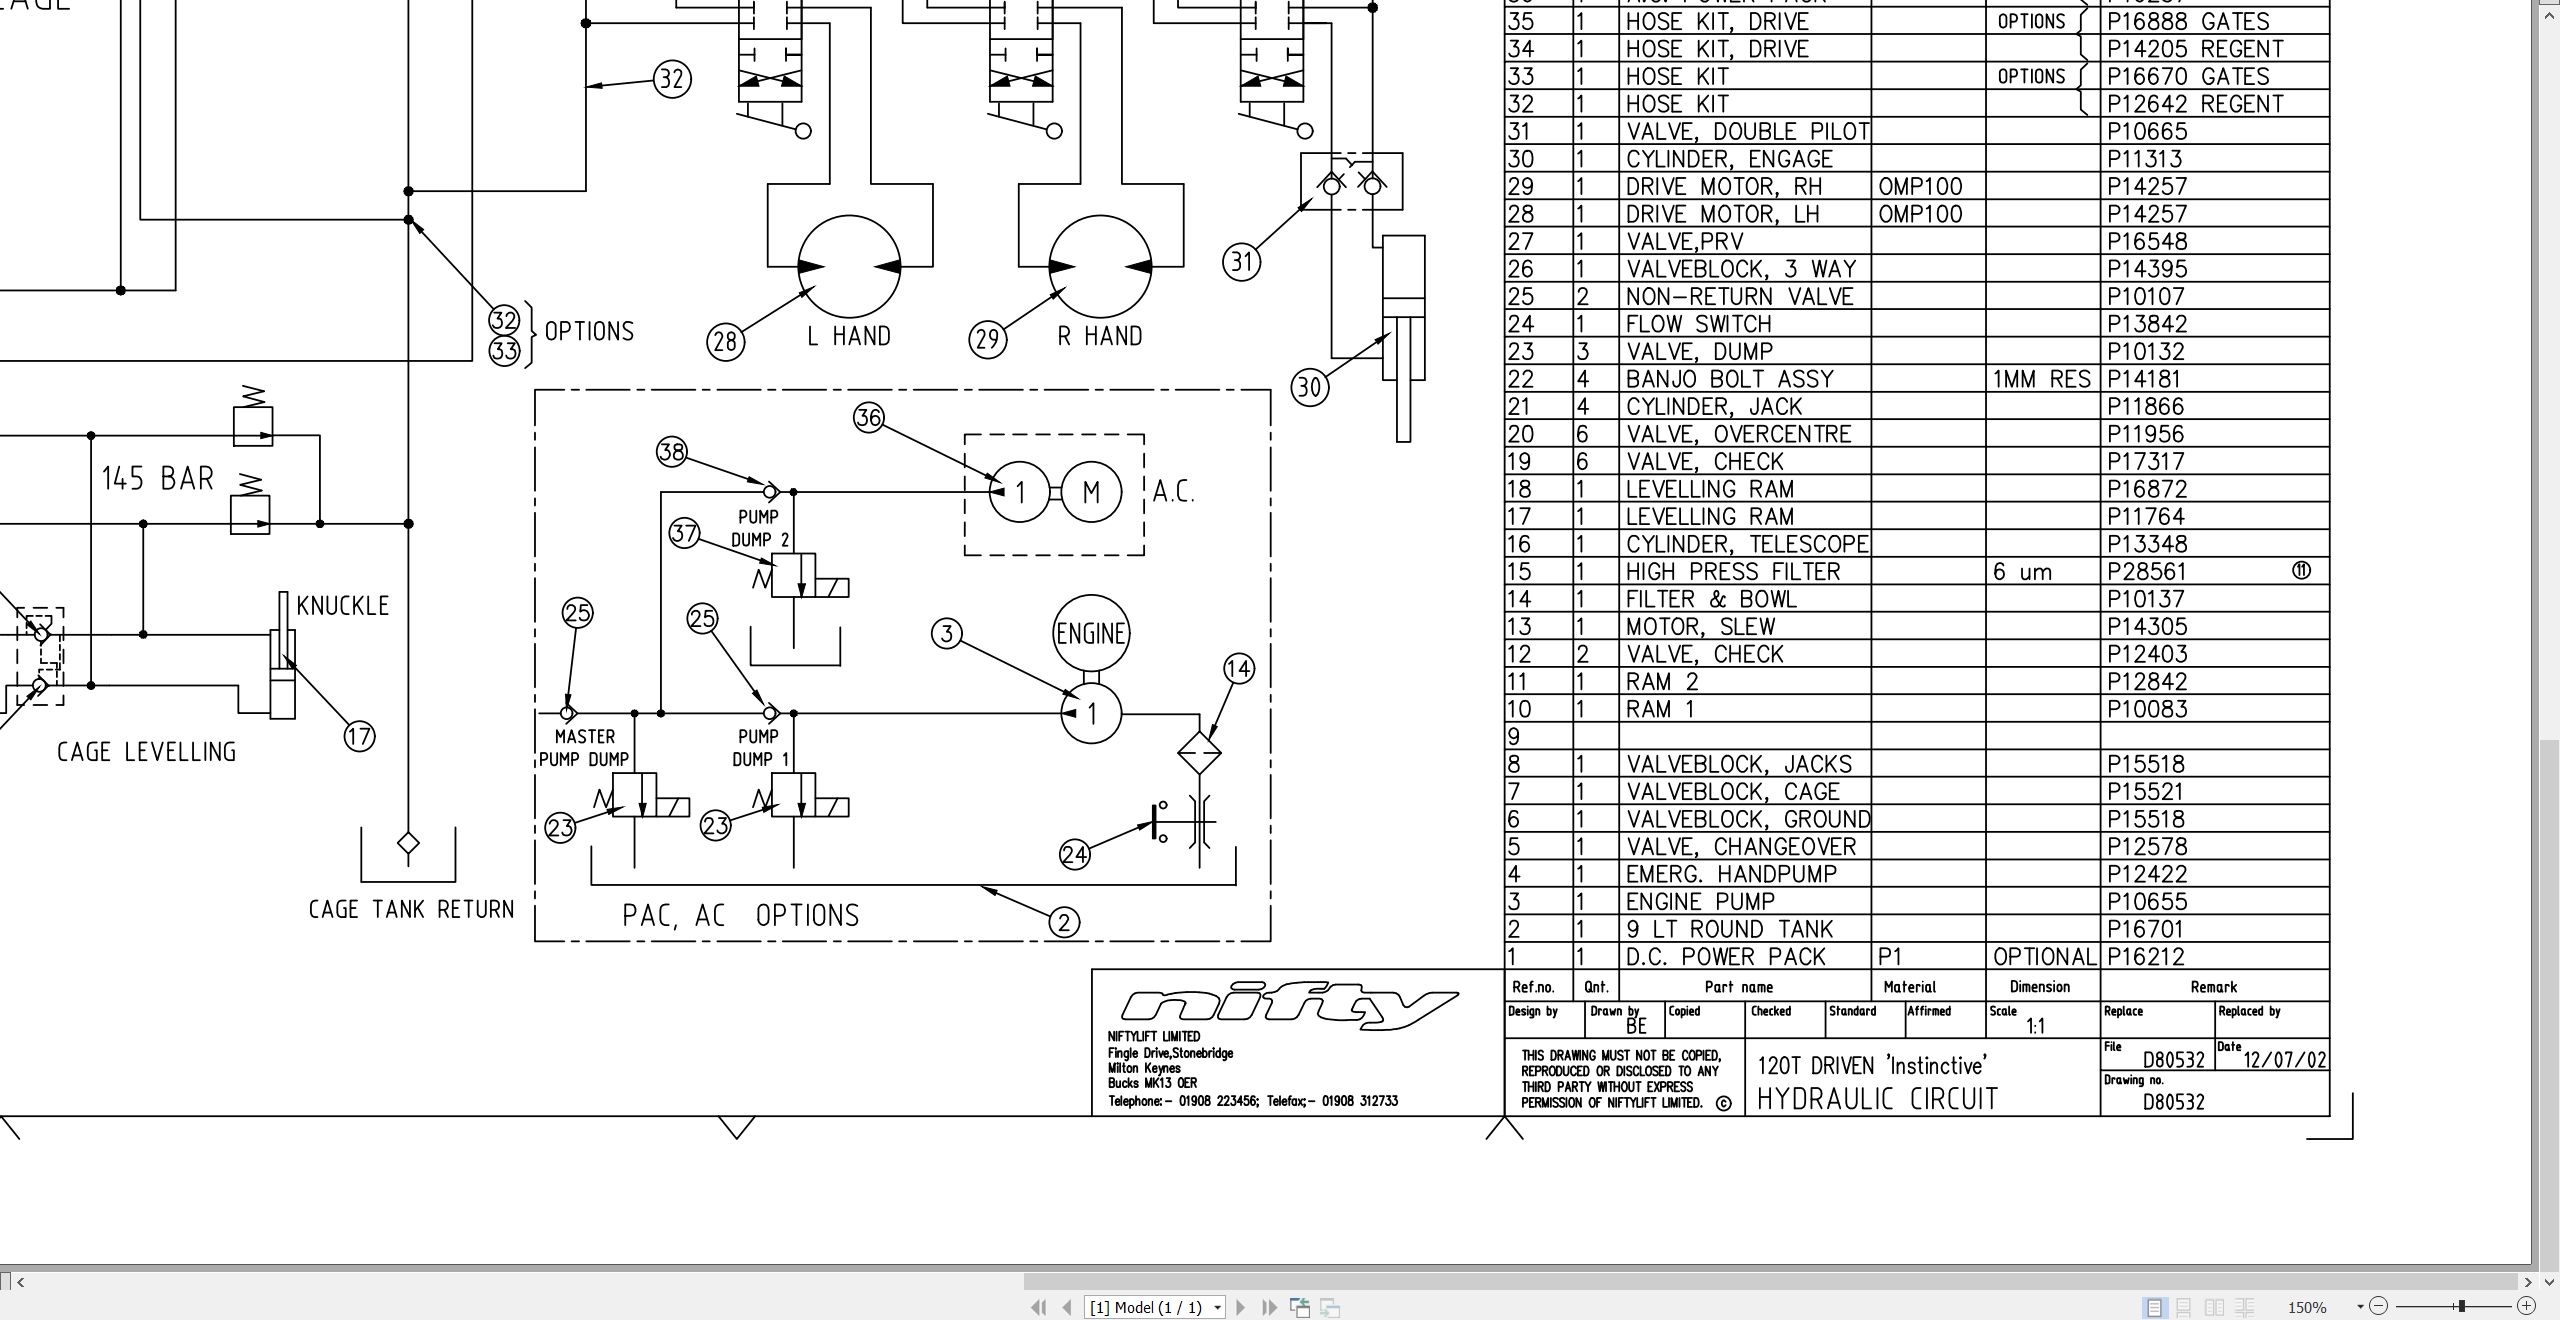The image size is (2560, 1320).
Task: Open the 150% zoom level dropdown
Action: point(2360,1307)
